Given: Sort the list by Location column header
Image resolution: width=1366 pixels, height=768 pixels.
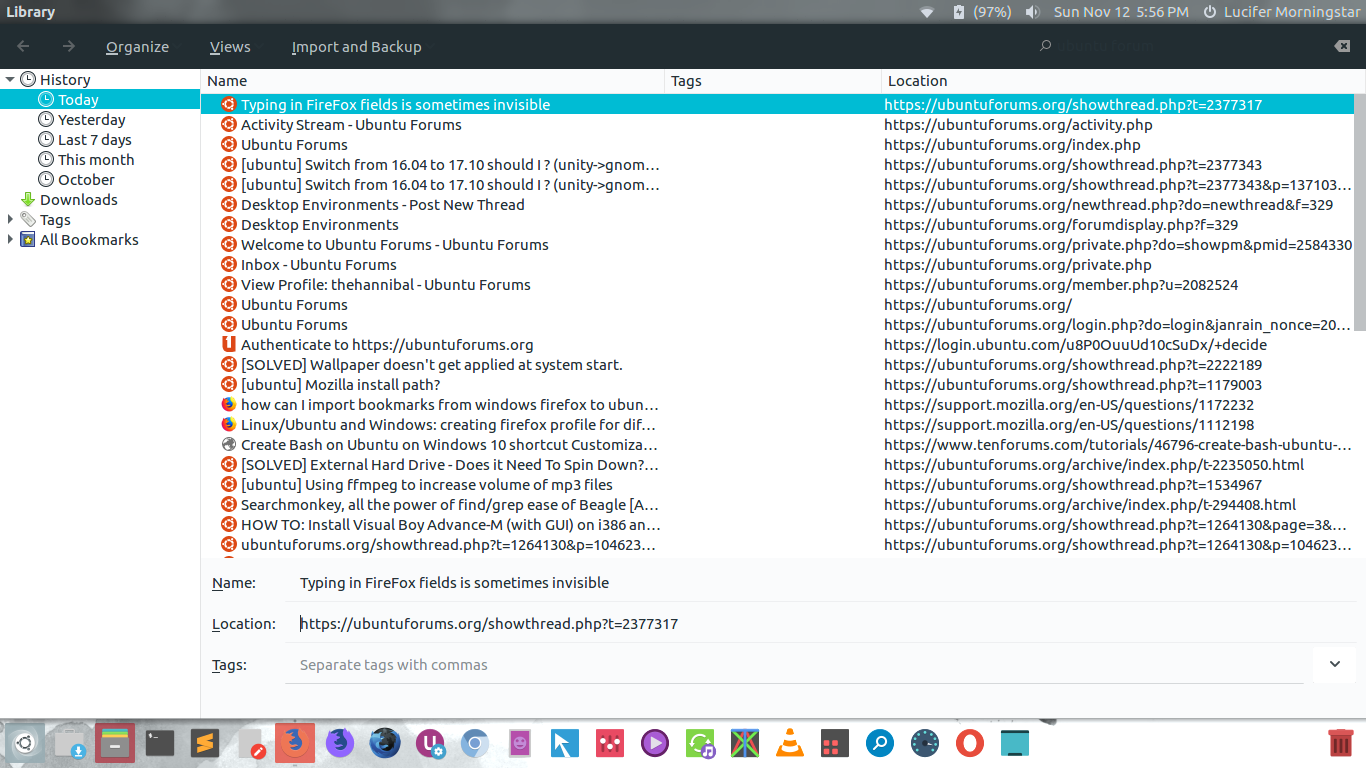Looking at the screenshot, I should (1124, 81).
